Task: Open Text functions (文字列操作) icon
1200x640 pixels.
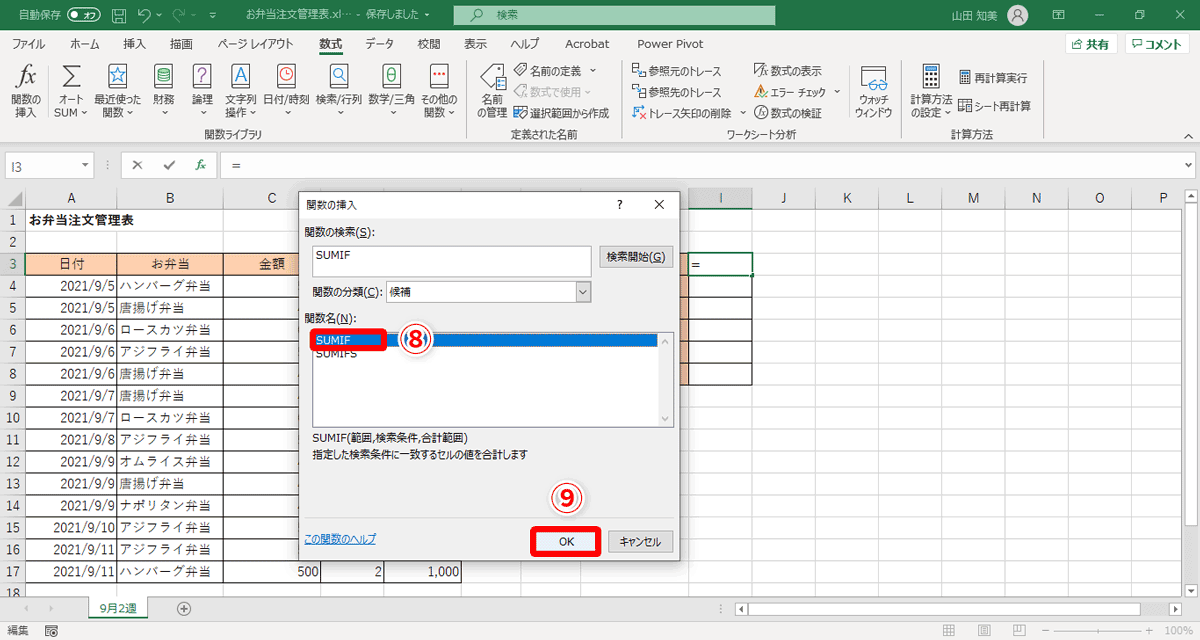Action: 240,91
